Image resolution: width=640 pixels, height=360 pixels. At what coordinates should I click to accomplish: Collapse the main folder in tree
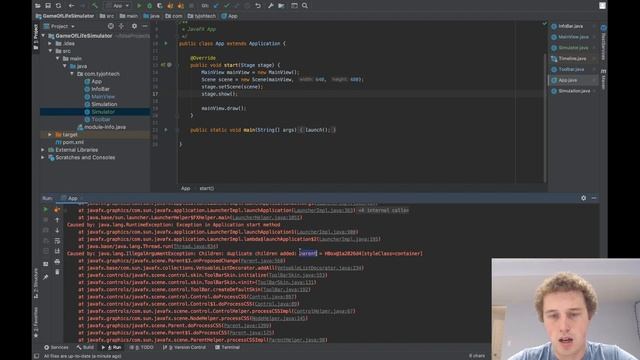click(x=58, y=59)
